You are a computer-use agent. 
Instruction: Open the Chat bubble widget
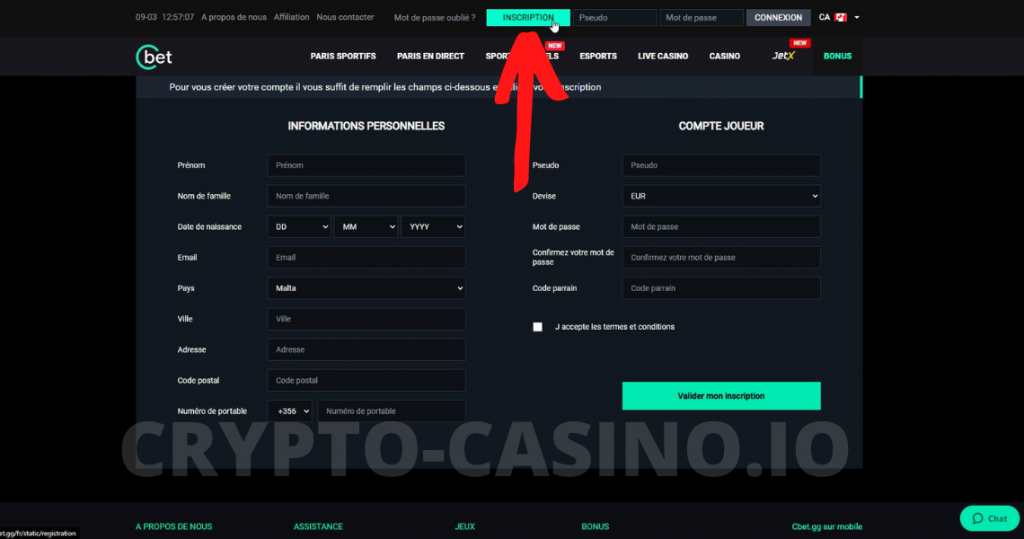[x=989, y=518]
